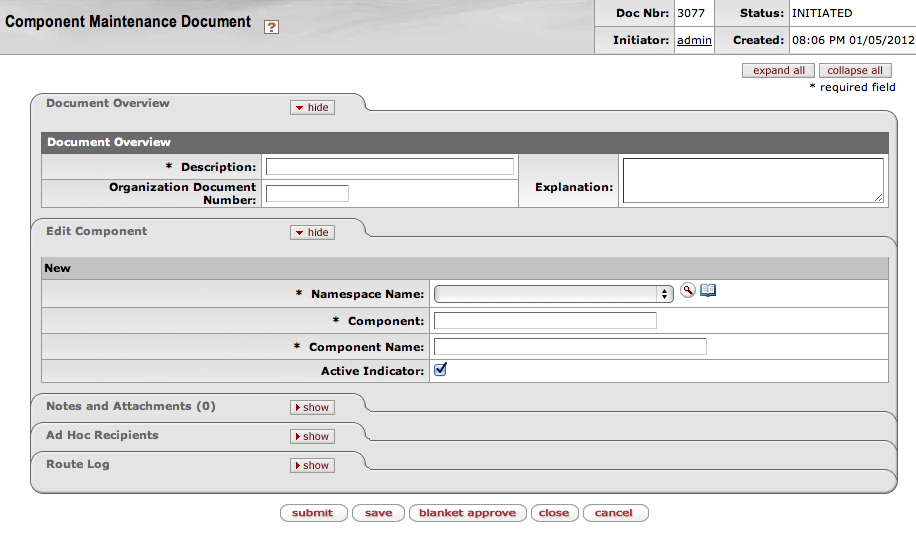Click the Notes and Attachments (0) tab title
The image size is (916, 553).
coord(131,406)
